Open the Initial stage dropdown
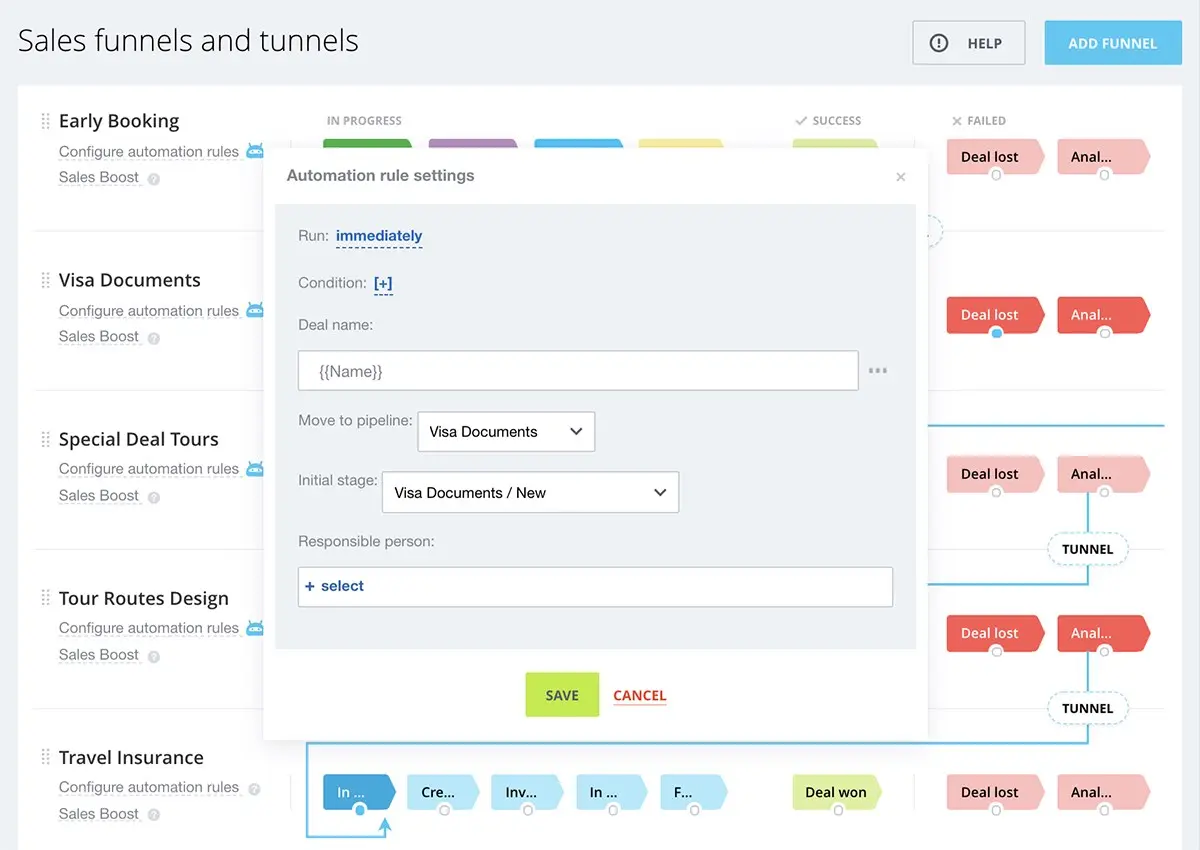This screenshot has height=850, width=1200. pyautogui.click(x=530, y=493)
